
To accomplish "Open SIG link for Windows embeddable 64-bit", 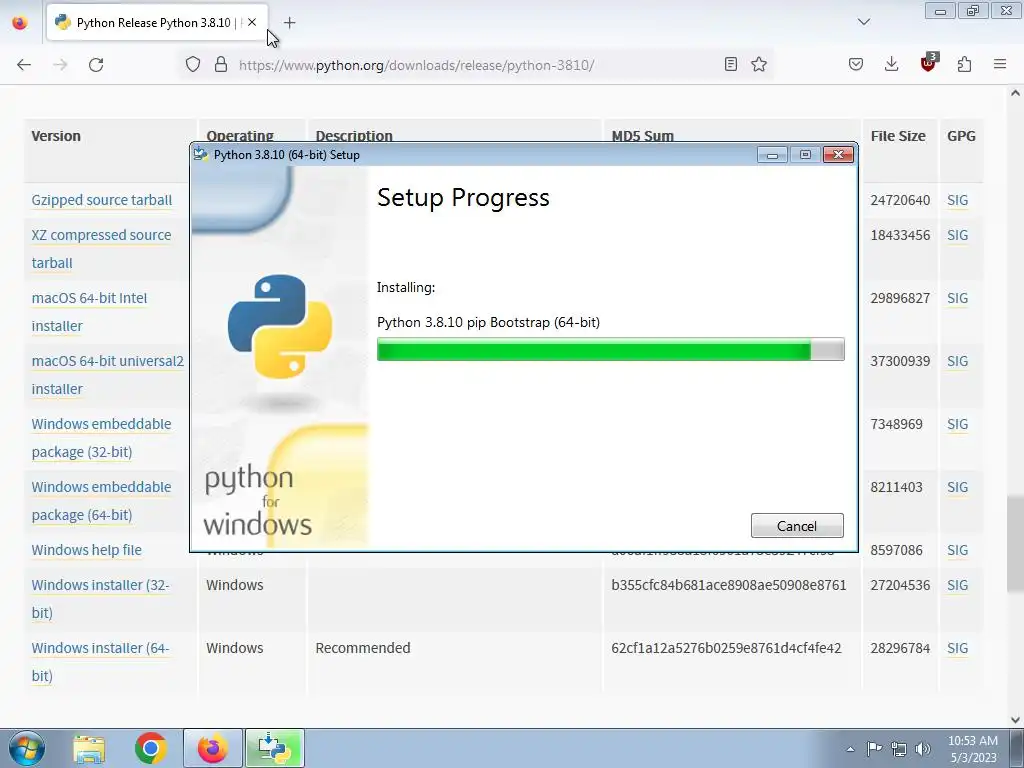I will point(957,487).
